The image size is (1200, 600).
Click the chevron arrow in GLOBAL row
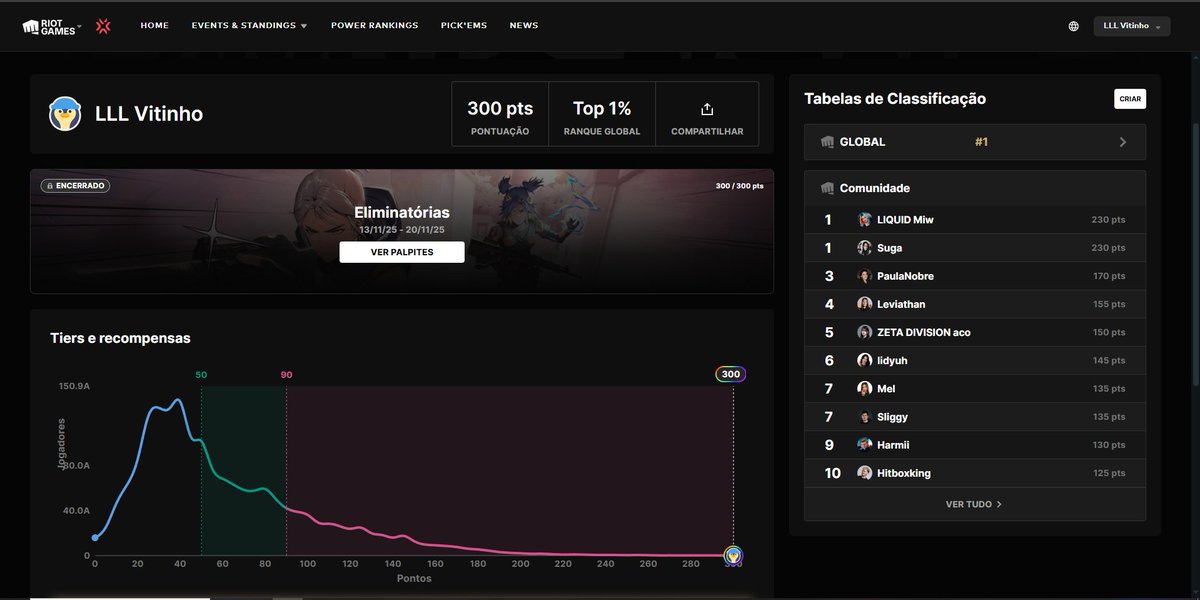[1123, 142]
